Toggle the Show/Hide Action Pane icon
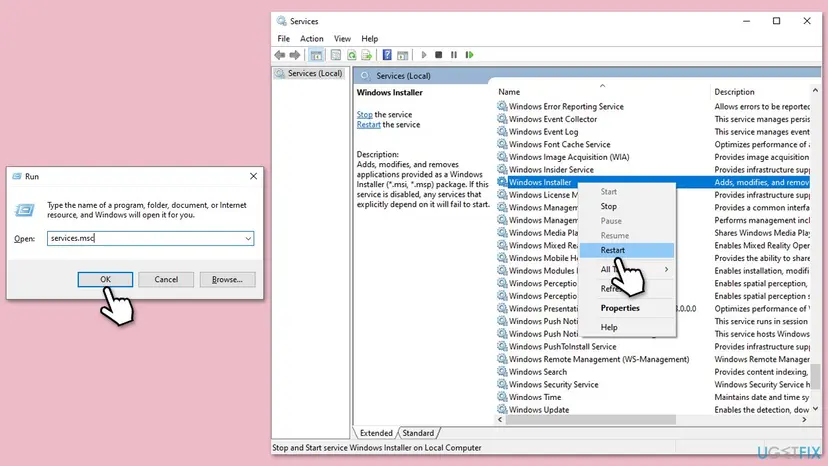This screenshot has width=828, height=466. click(x=402, y=55)
